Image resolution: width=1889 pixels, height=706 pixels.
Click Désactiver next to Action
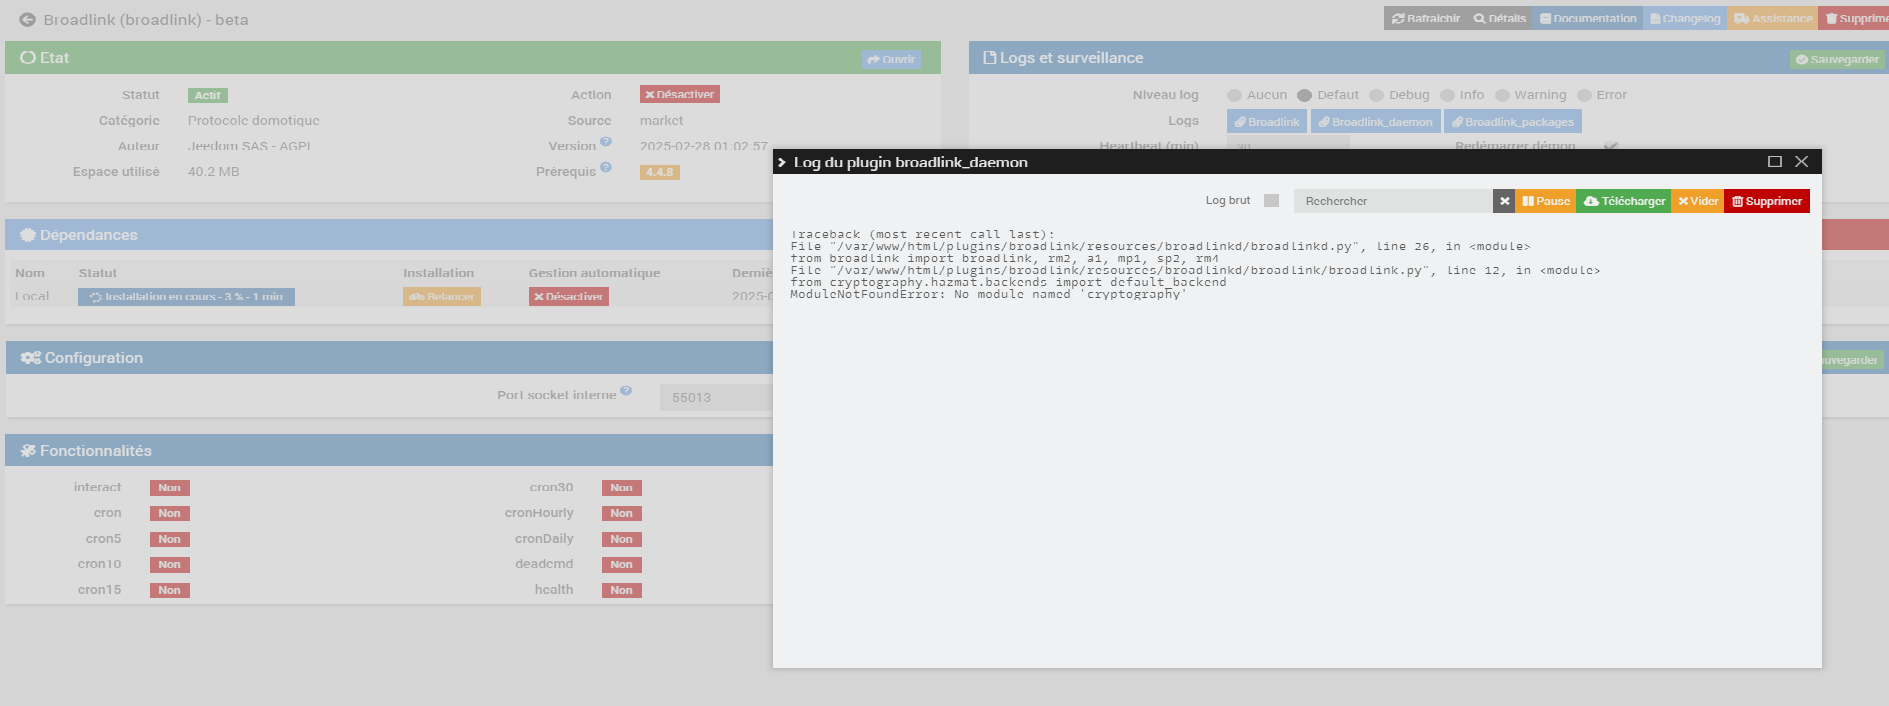coord(680,94)
